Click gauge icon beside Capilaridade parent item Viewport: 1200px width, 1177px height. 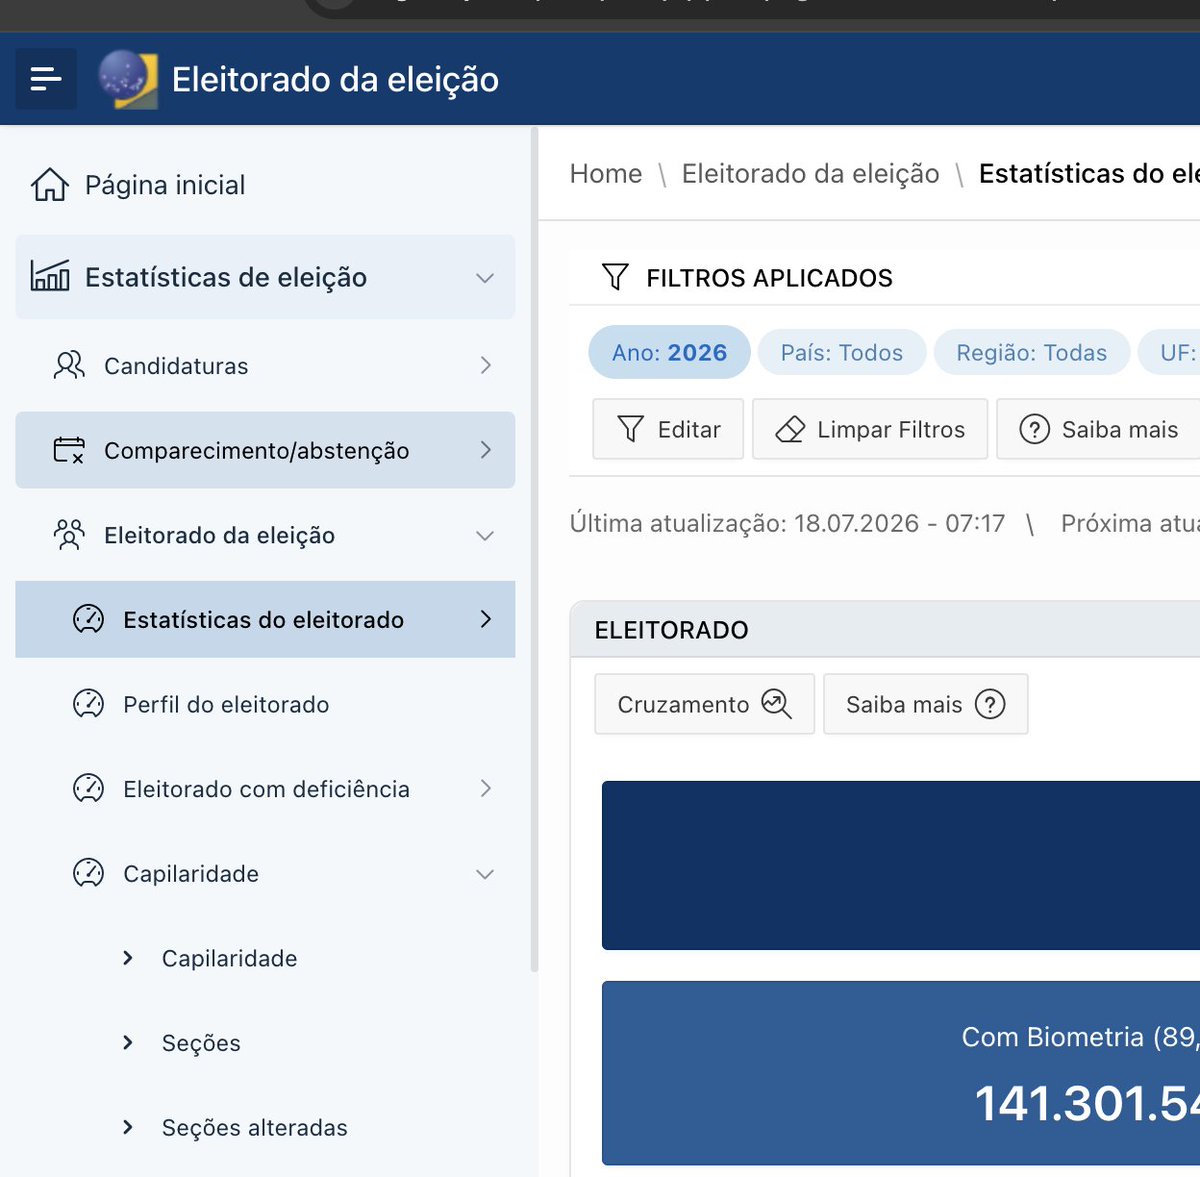coord(88,873)
